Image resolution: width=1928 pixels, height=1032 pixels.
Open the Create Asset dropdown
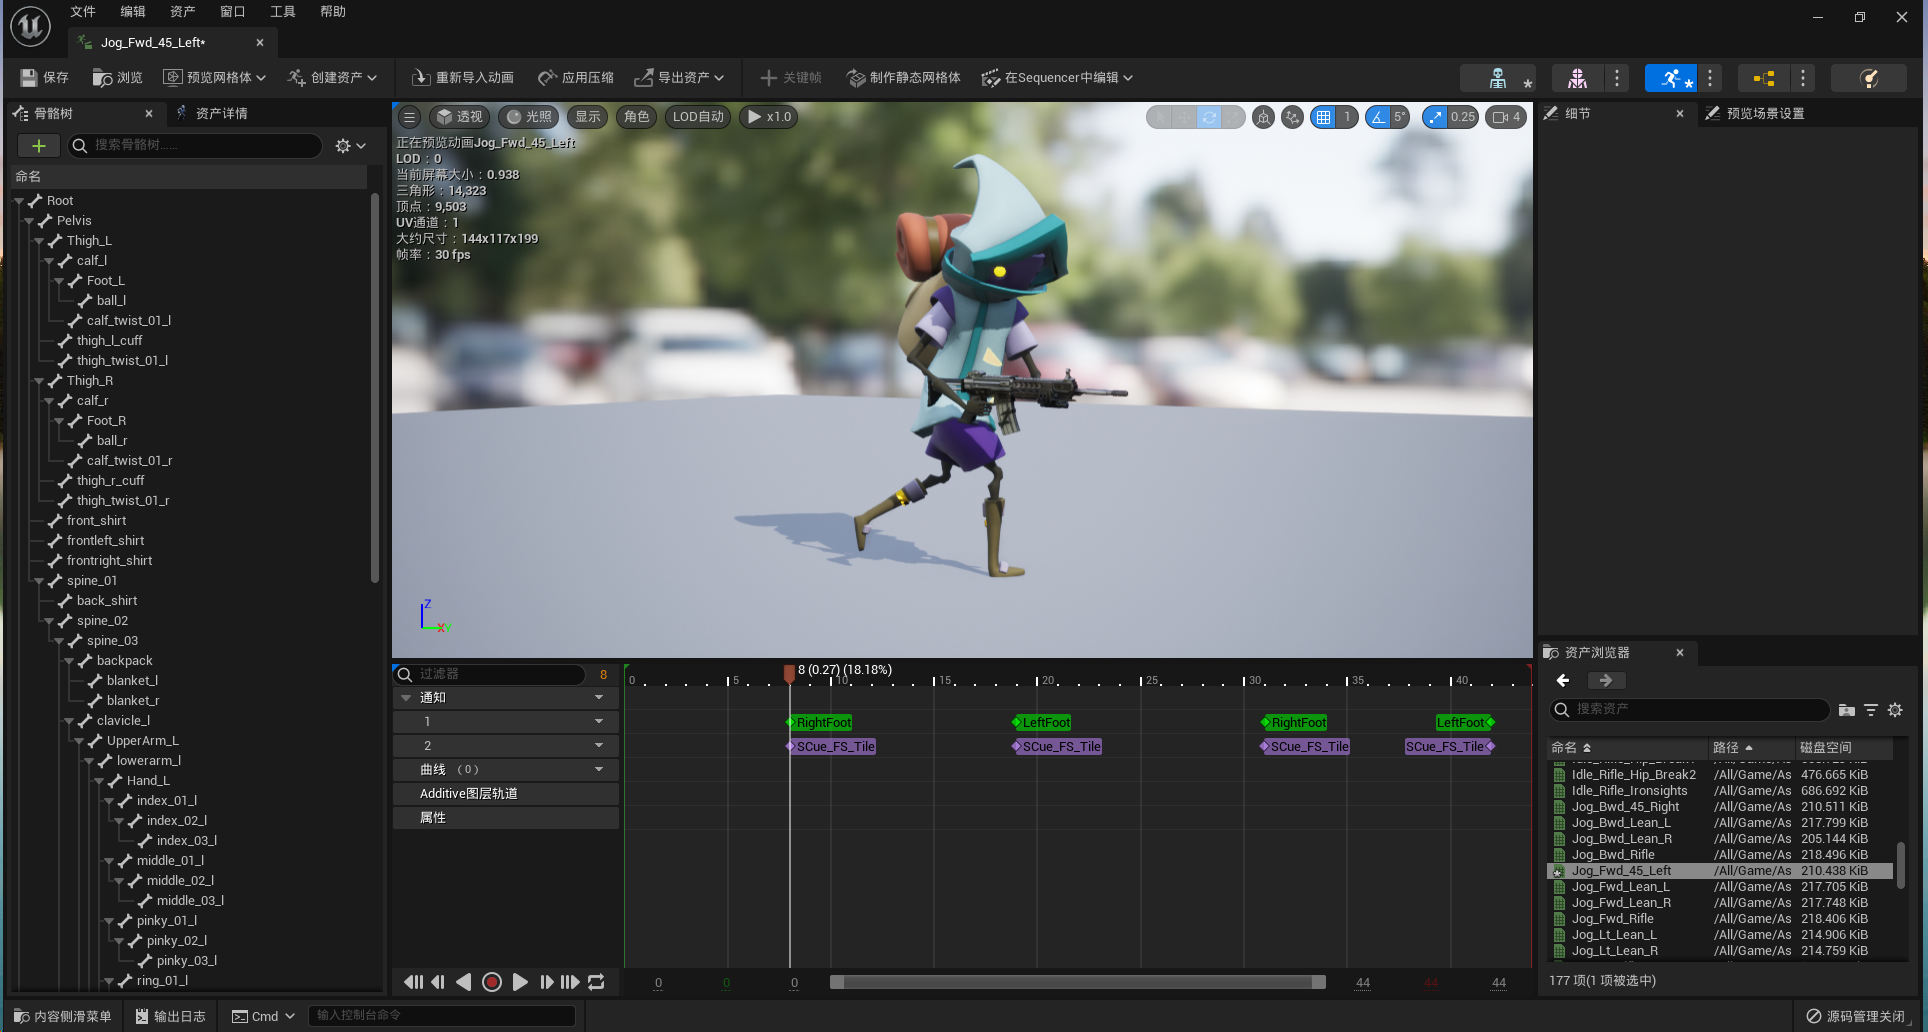coord(333,77)
